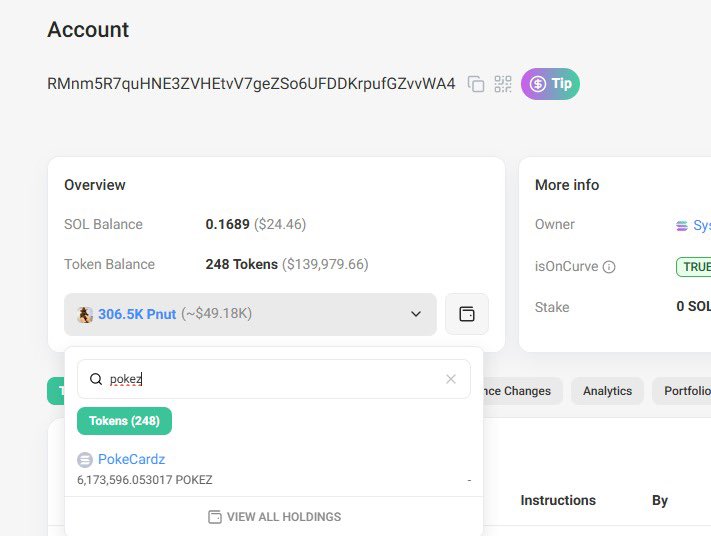Clear the pokez search text
Image resolution: width=711 pixels, height=536 pixels.
click(x=451, y=379)
